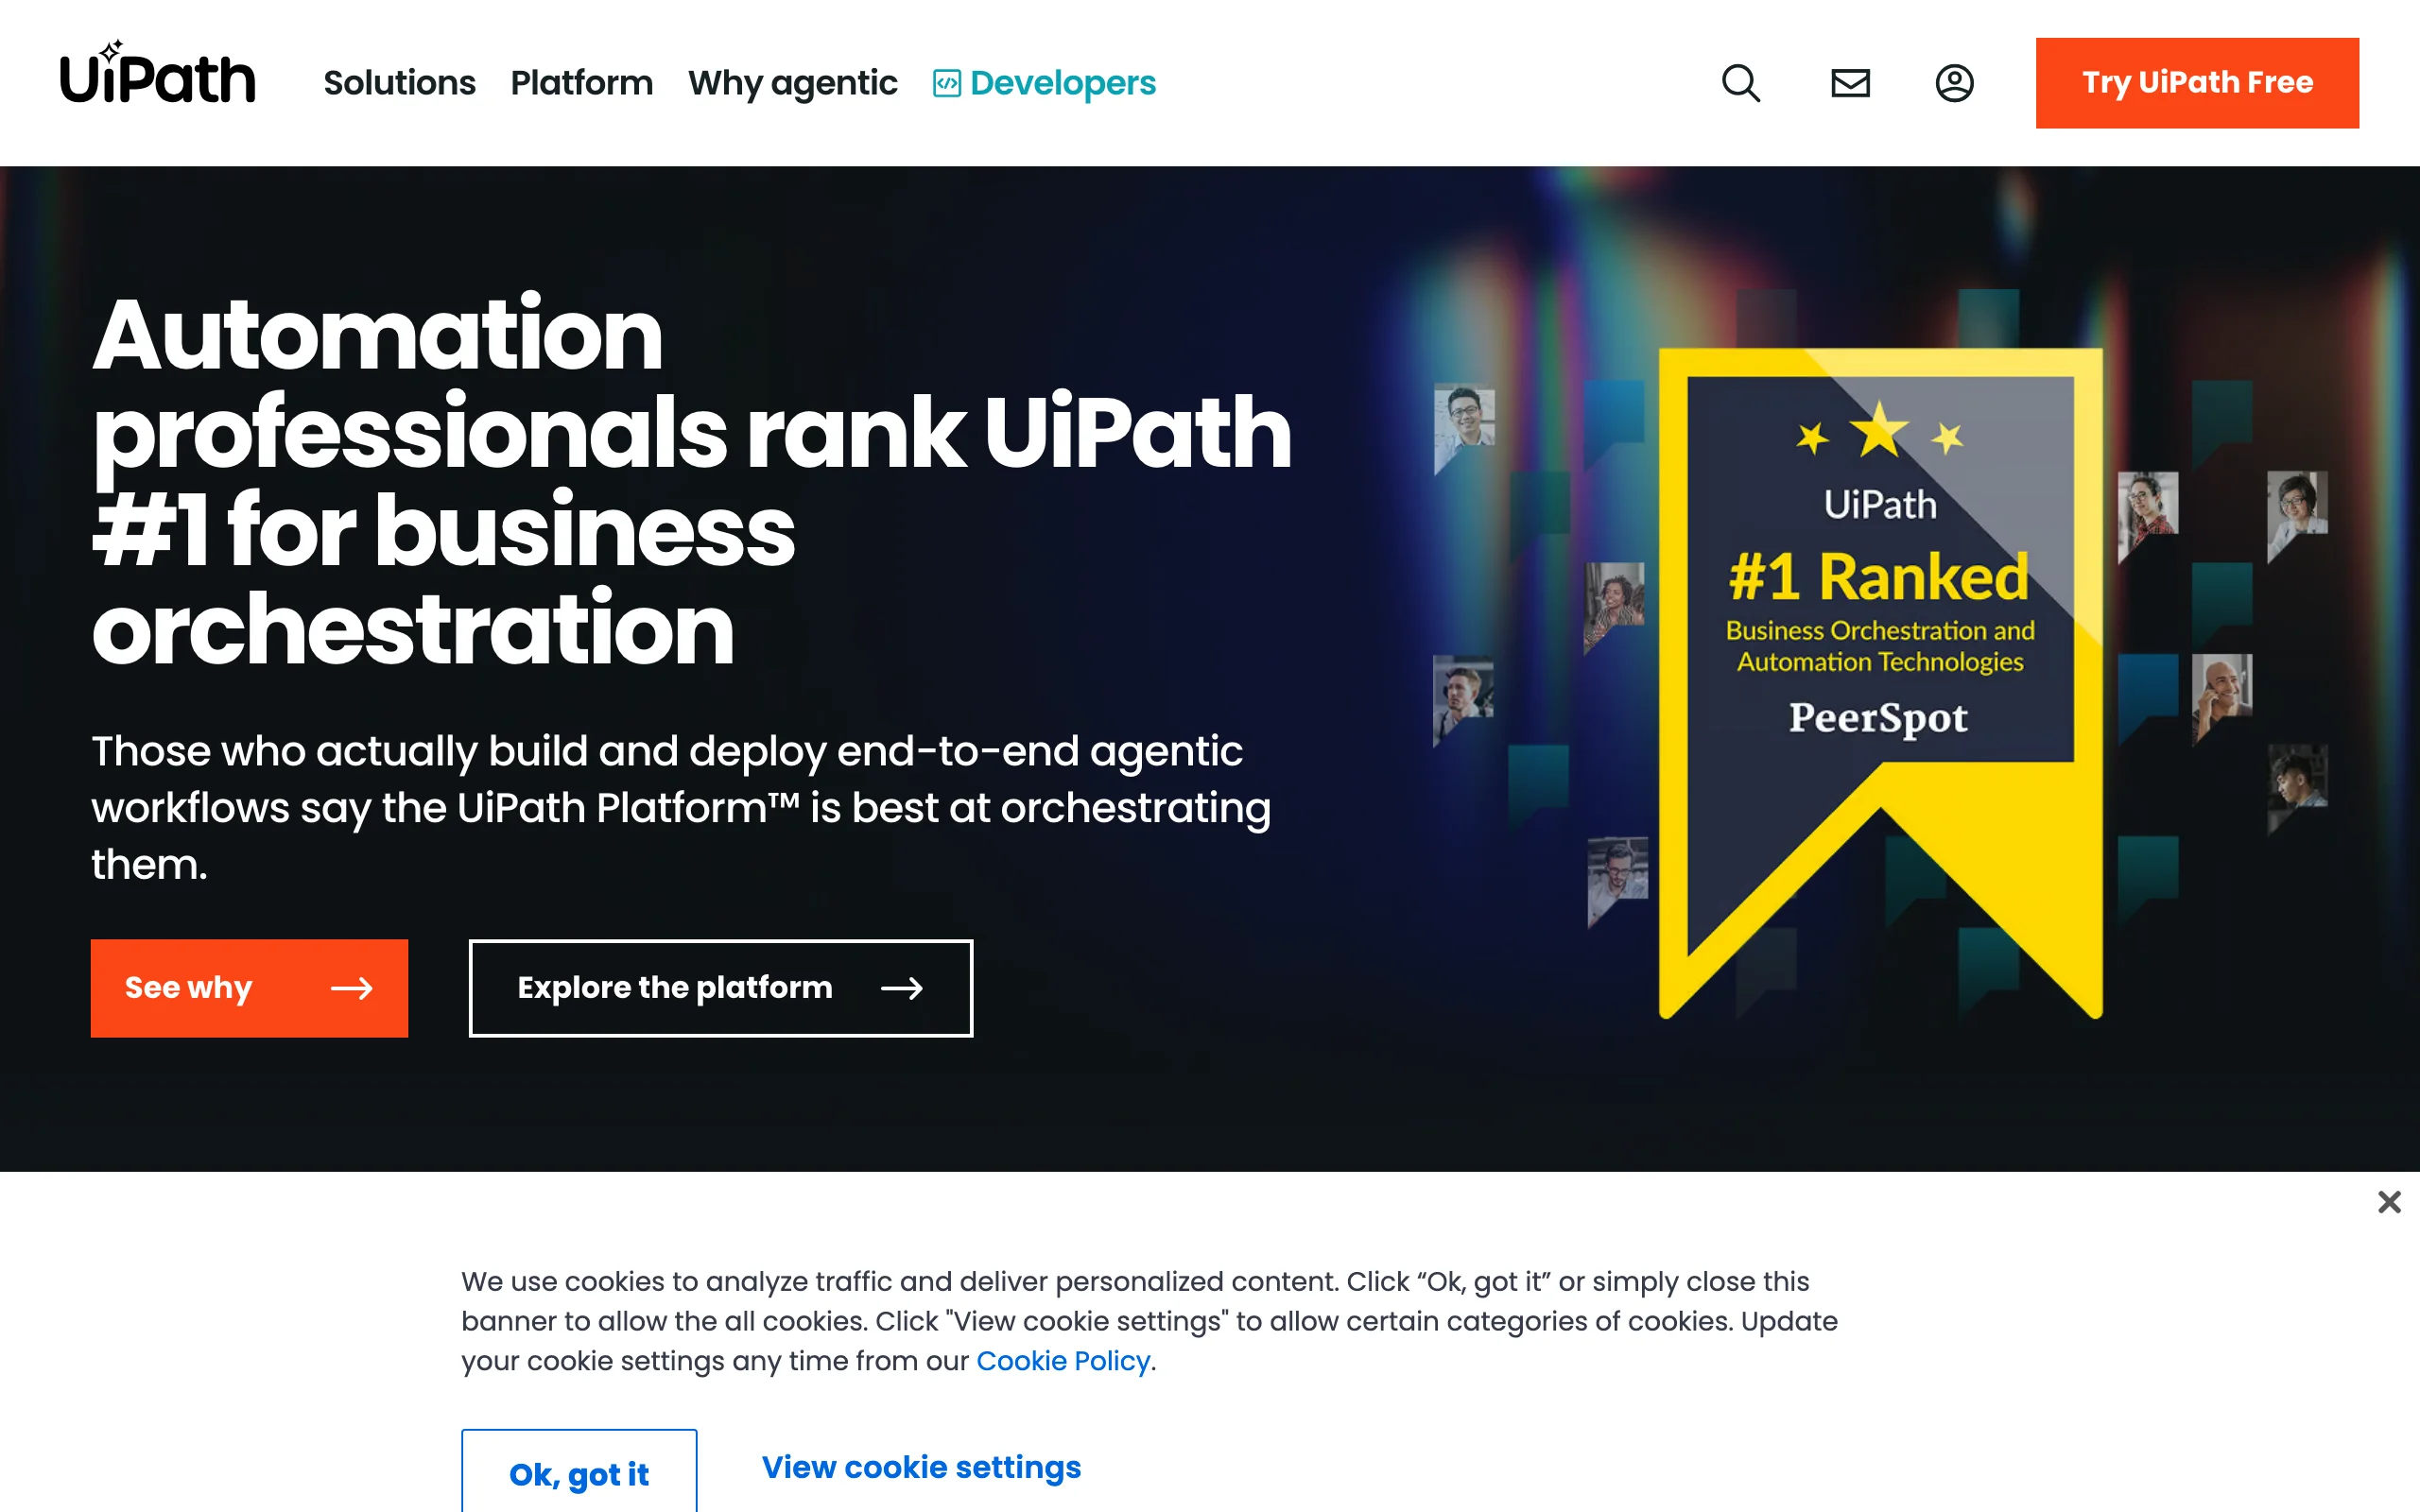Open the user account icon
Image resolution: width=2420 pixels, height=1512 pixels.
[x=1954, y=83]
